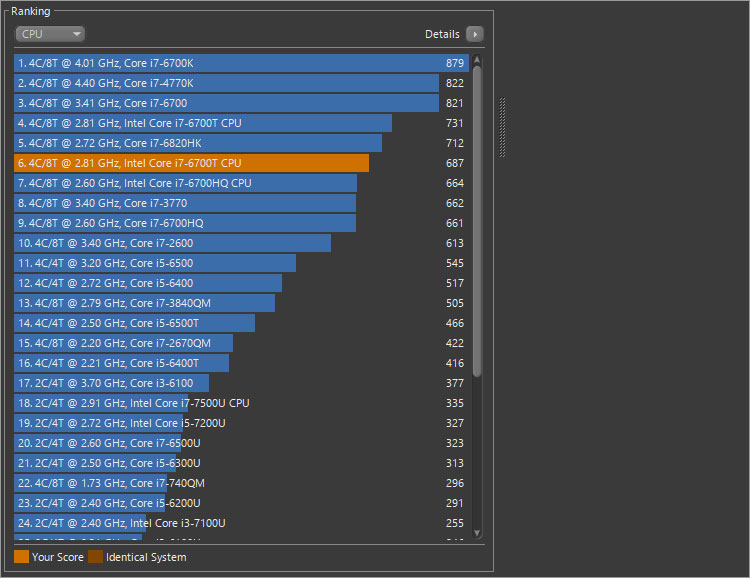Click the ranking list vertical scrollbar thumb
This screenshot has width=750, height=578.
[x=477, y=220]
